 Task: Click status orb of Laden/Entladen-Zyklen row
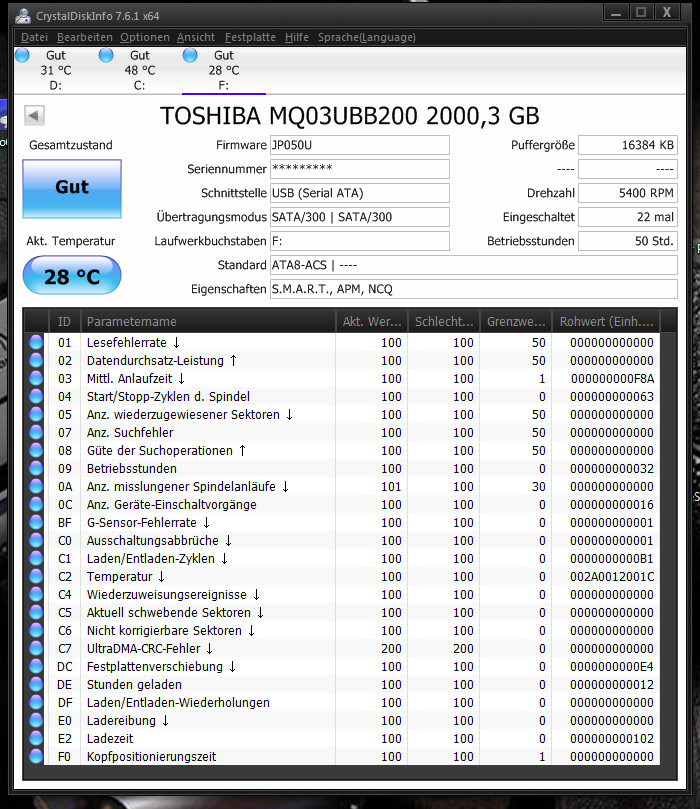[x=36, y=559]
